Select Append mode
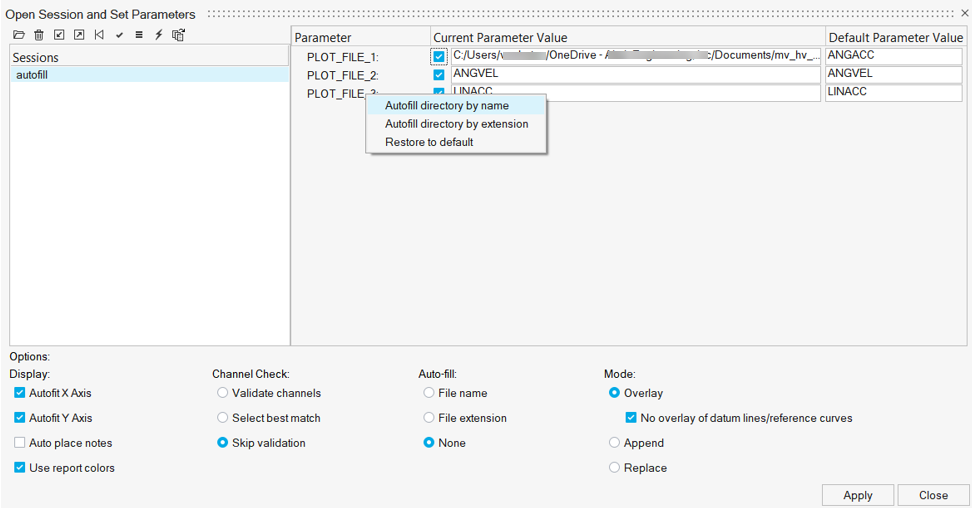The image size is (972, 508). click(x=614, y=443)
